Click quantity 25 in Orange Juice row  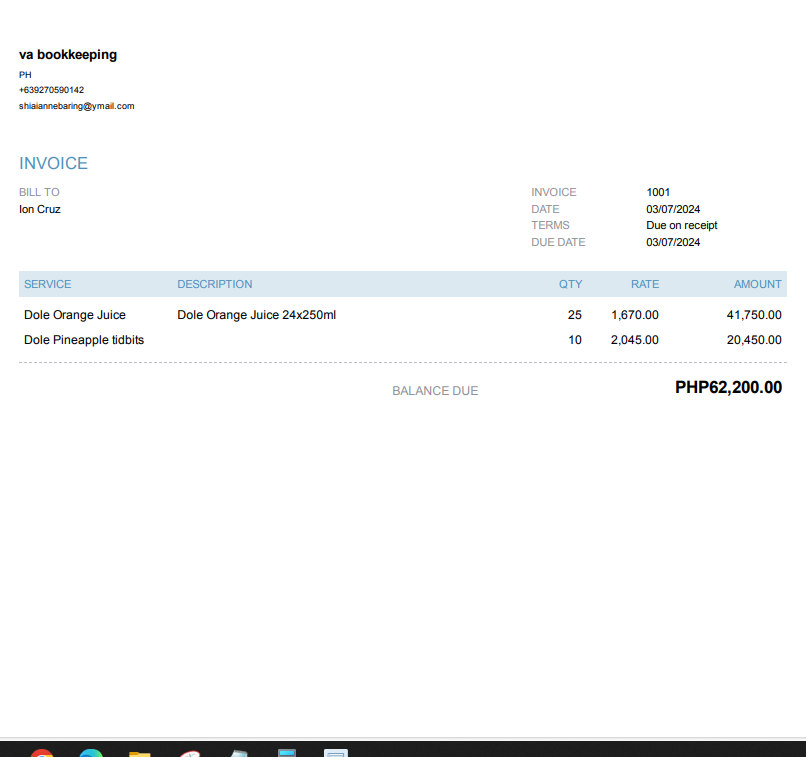(x=575, y=315)
